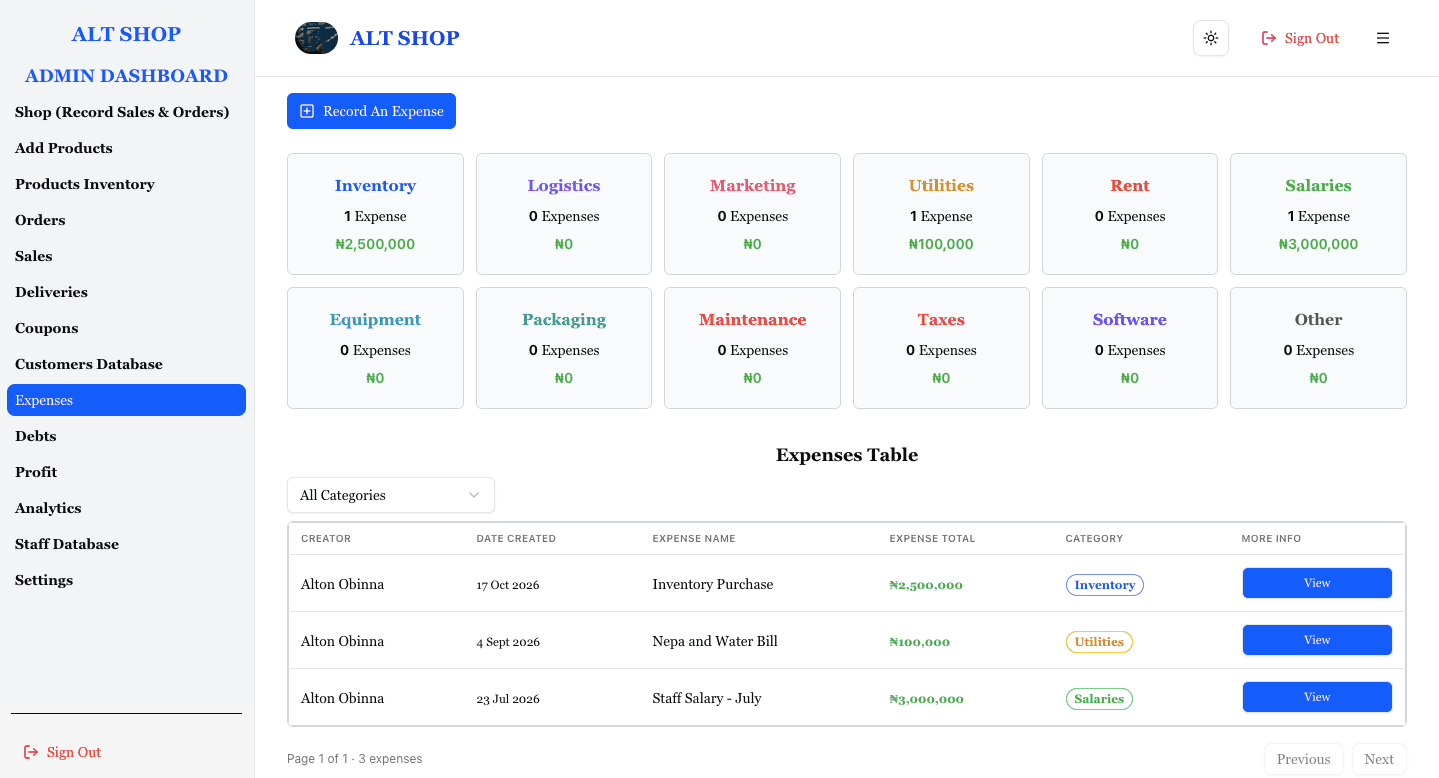Click the ALT SHOP header title
The image size is (1439, 778).
[x=404, y=38]
